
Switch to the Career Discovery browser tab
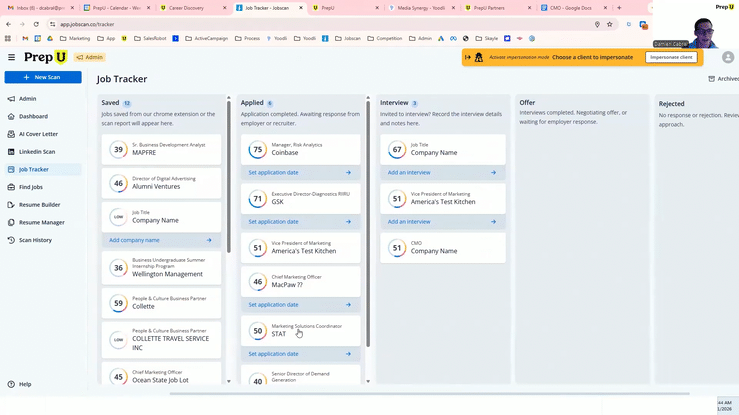[193, 8]
